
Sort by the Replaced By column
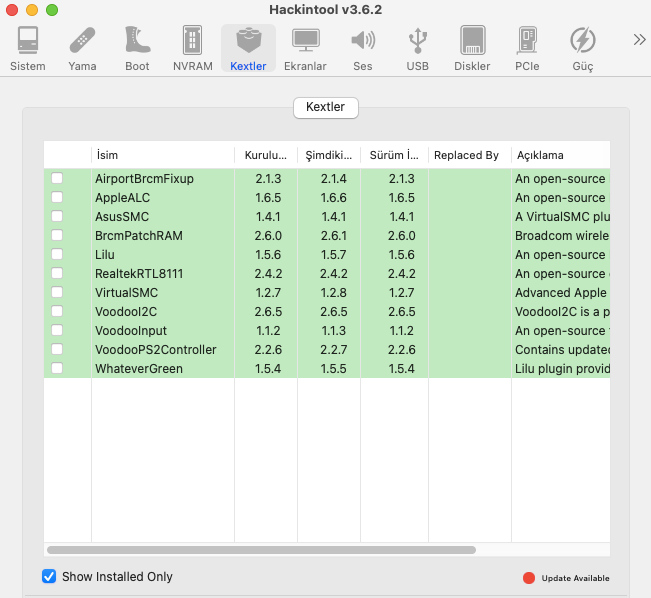click(466, 155)
